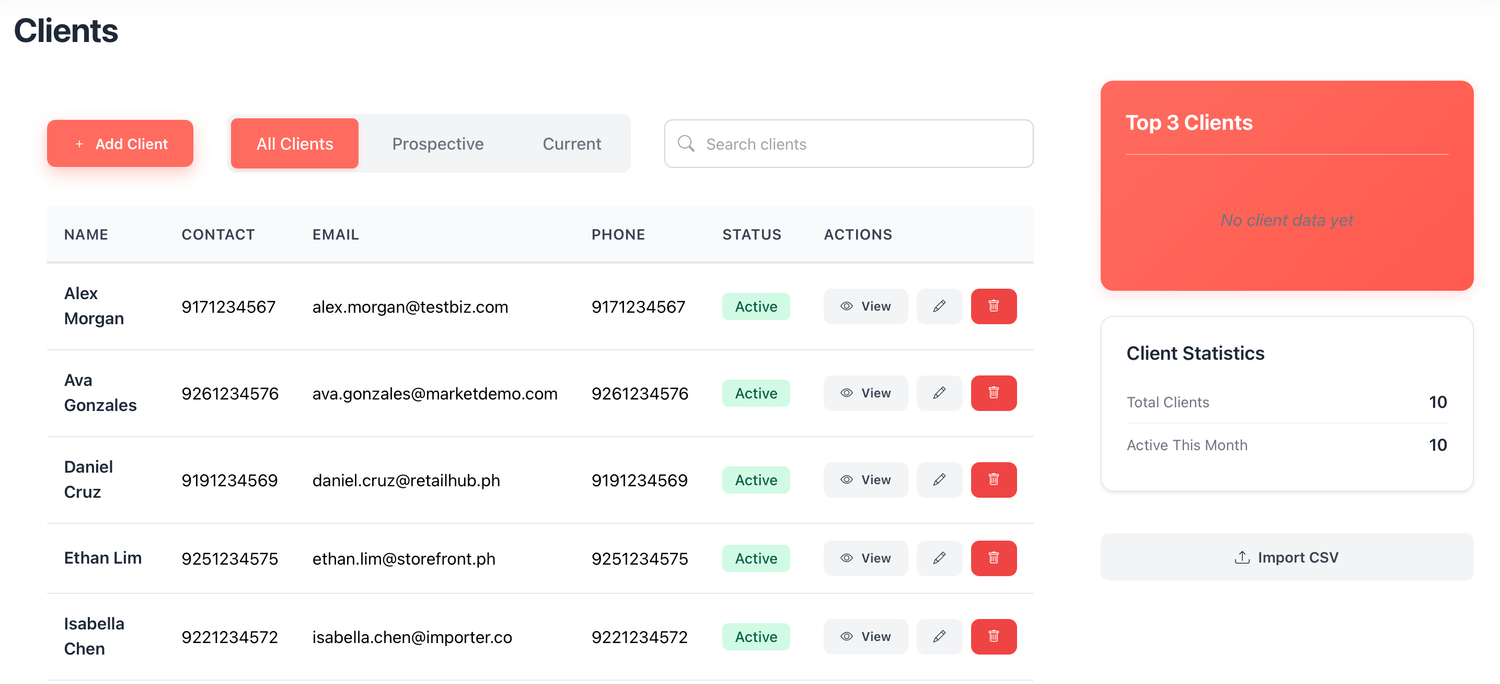The image size is (1500, 684).
Task: Switch to the Prospective clients tab
Action: tap(437, 144)
